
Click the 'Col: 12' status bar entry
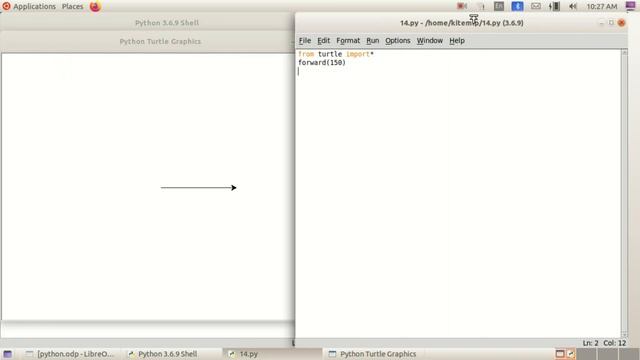[x=615, y=343]
